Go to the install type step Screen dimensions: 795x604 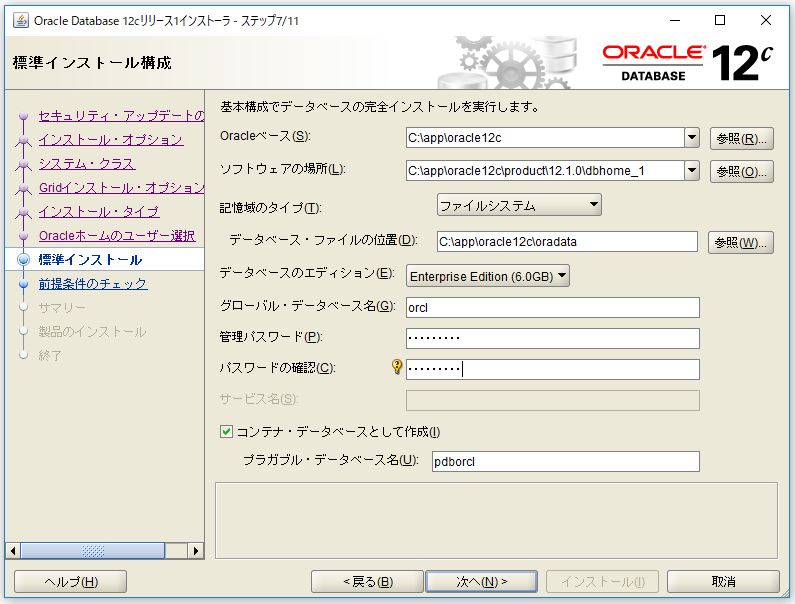[99, 211]
